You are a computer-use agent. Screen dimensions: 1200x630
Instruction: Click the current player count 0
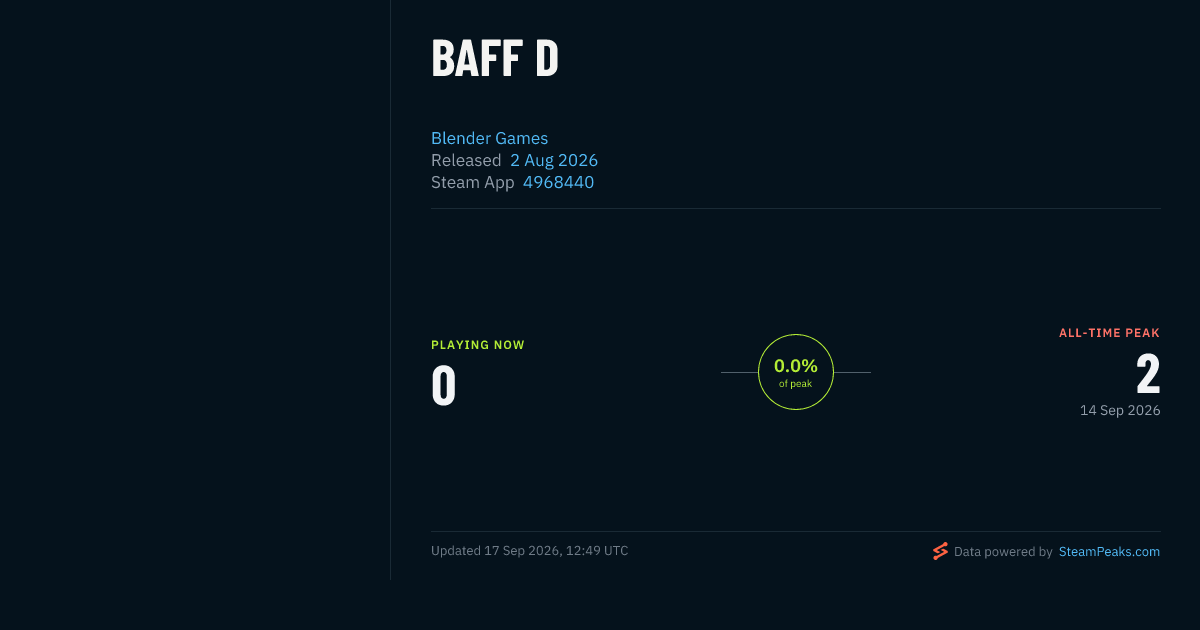coord(444,386)
